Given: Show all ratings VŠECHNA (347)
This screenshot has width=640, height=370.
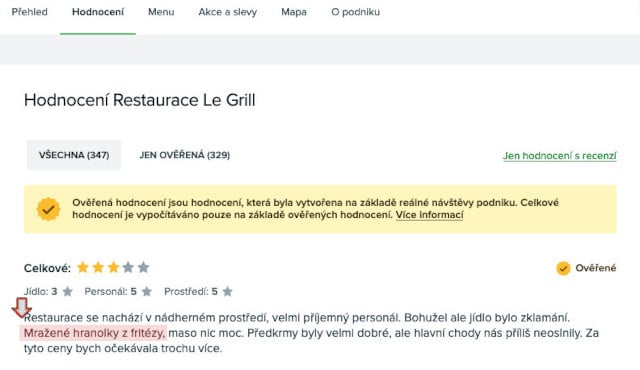Looking at the screenshot, I should point(74,155).
